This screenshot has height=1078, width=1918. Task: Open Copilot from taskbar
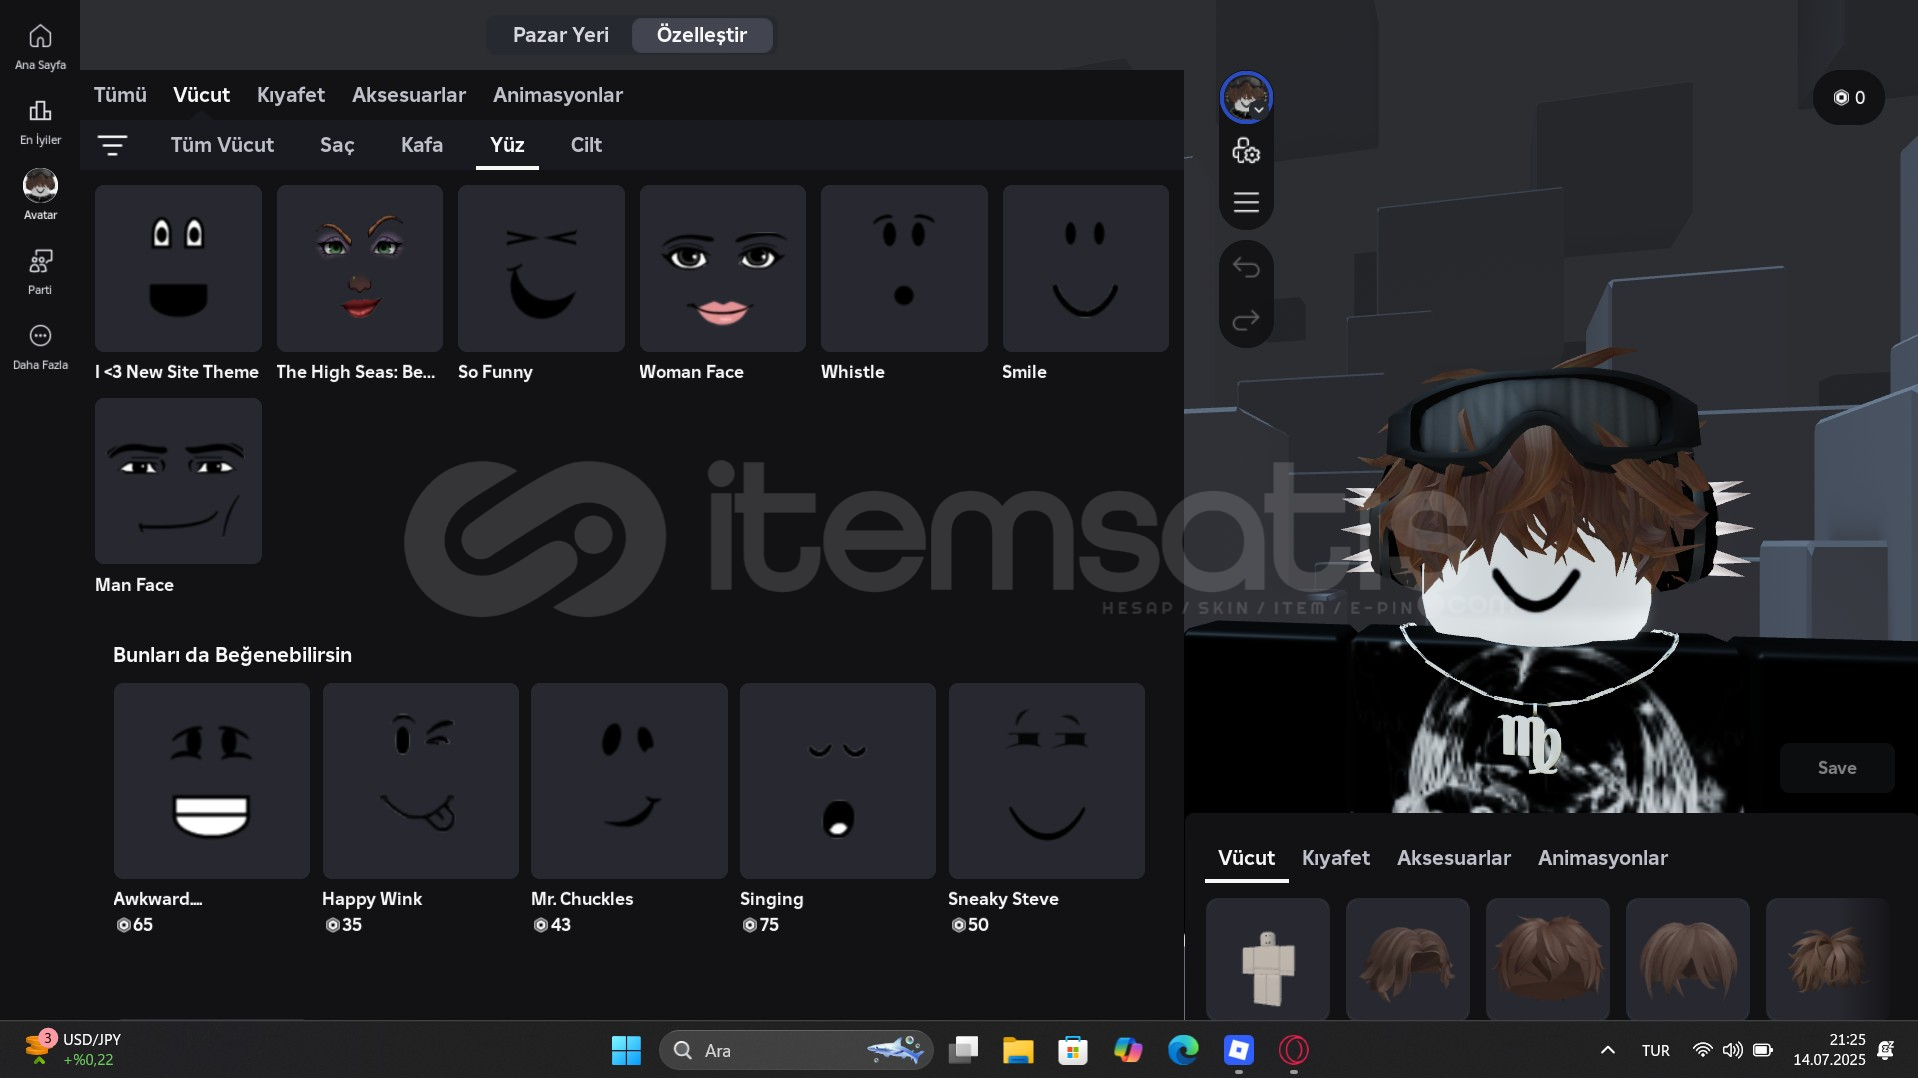pos(1128,1050)
